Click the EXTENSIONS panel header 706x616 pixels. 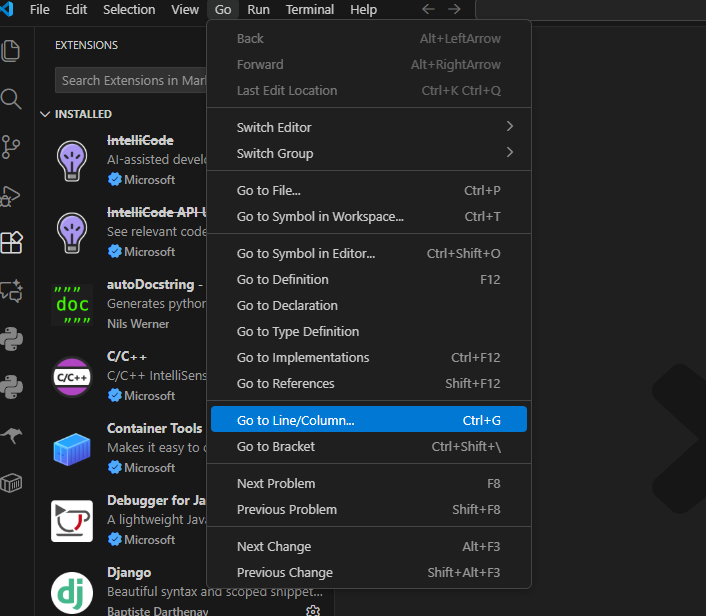pyautogui.click(x=86, y=45)
